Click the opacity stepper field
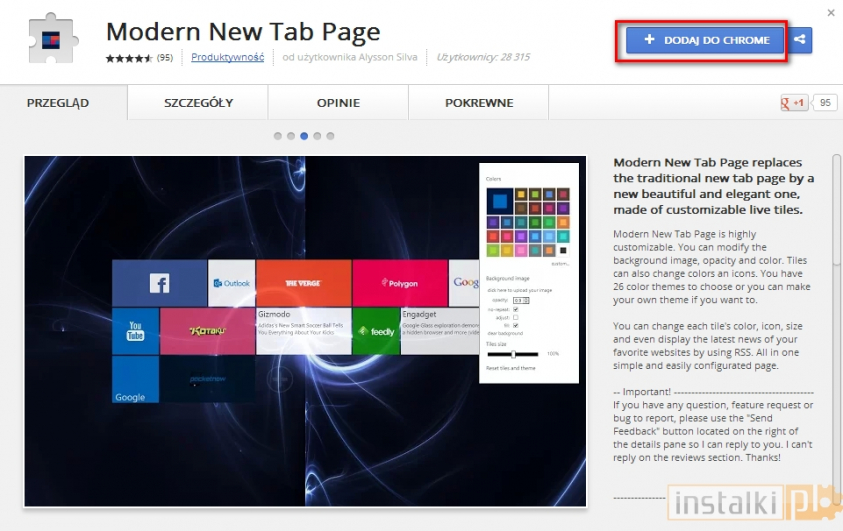Screen dimensions: 843x531 click(521, 299)
